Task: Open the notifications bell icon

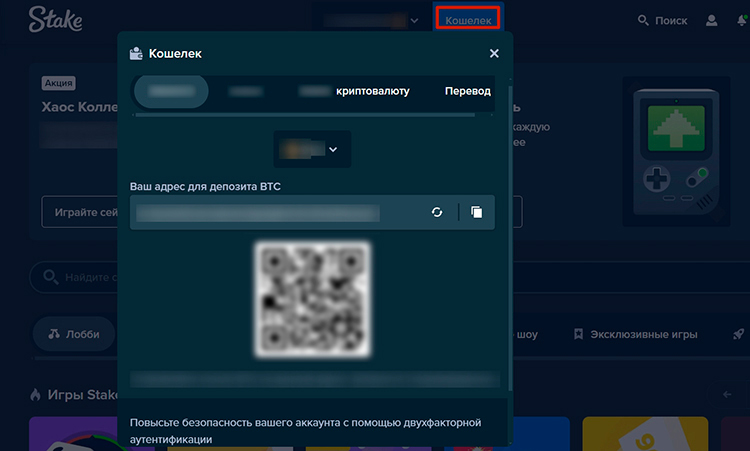Action: tap(742, 21)
